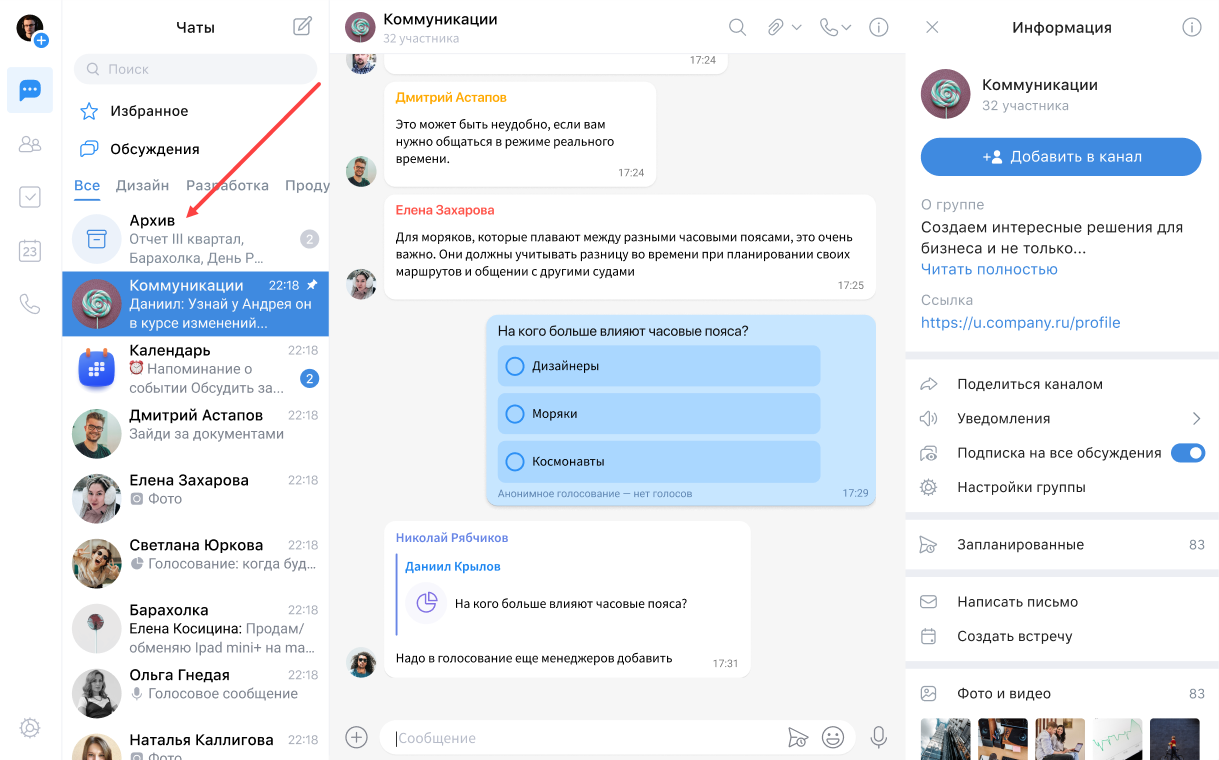Open settings gear in left sidebar
1219x760 pixels.
click(30, 728)
